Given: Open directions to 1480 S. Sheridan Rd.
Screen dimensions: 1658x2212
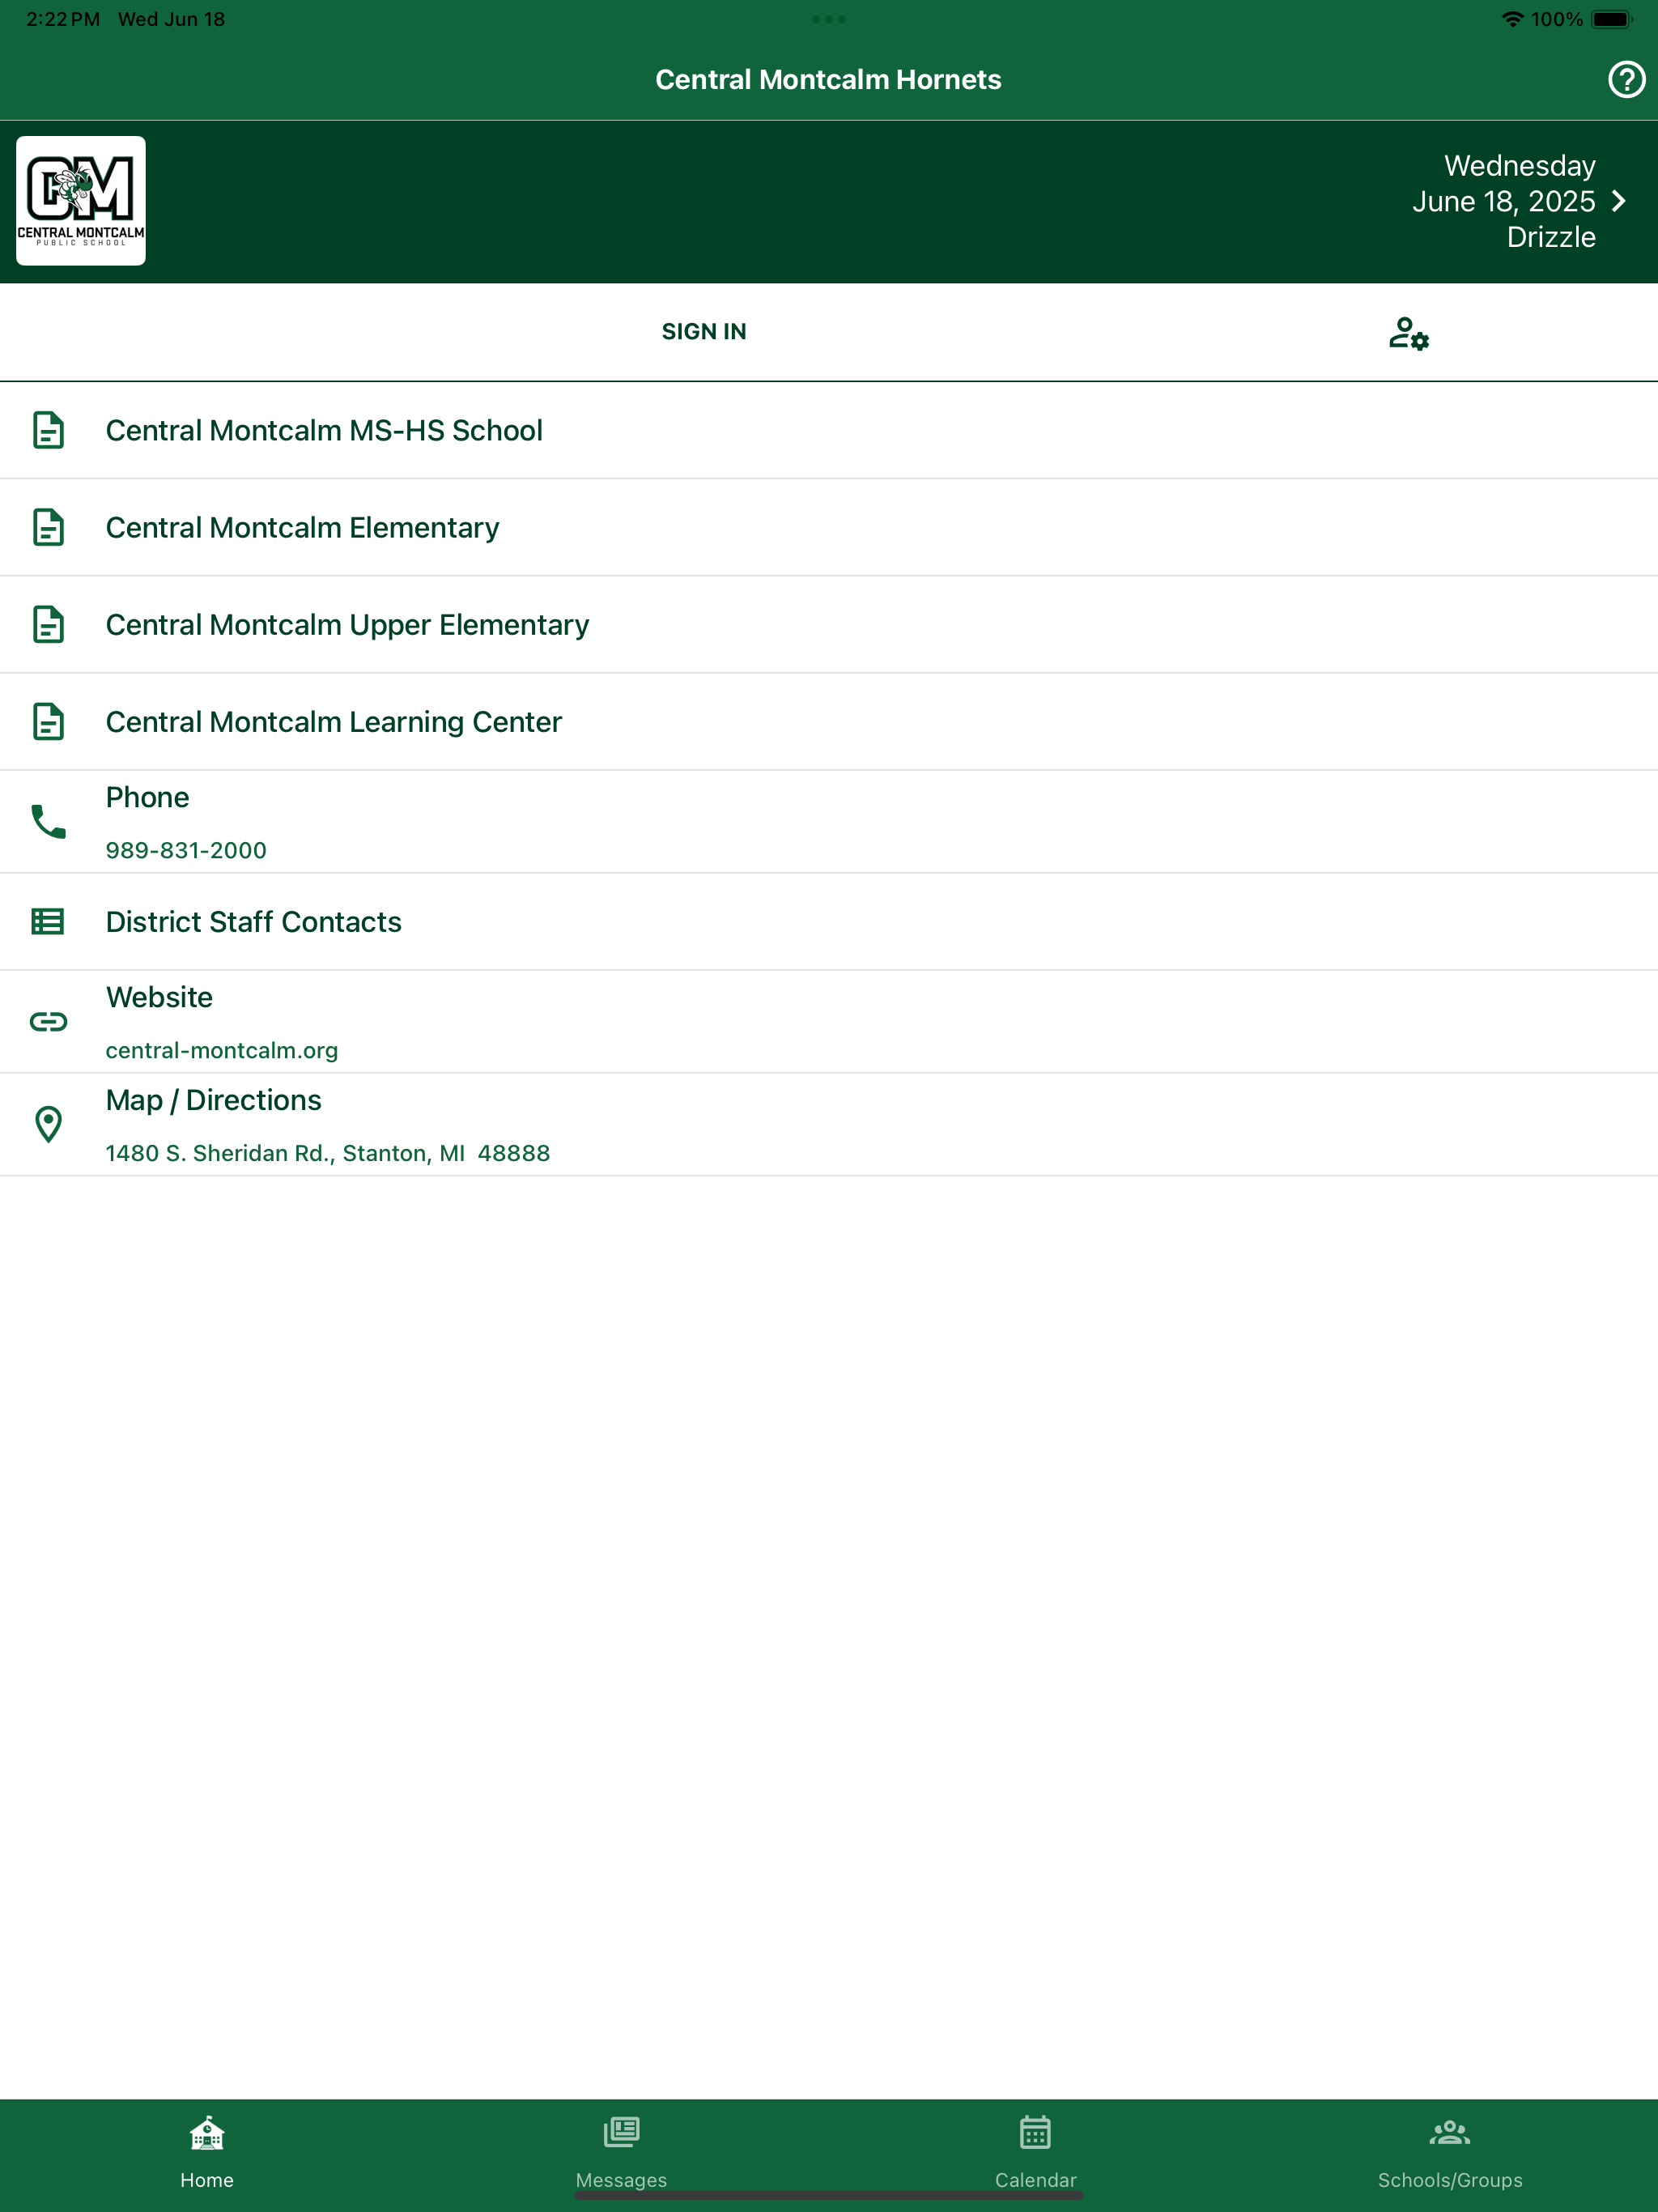Looking at the screenshot, I should [328, 1153].
